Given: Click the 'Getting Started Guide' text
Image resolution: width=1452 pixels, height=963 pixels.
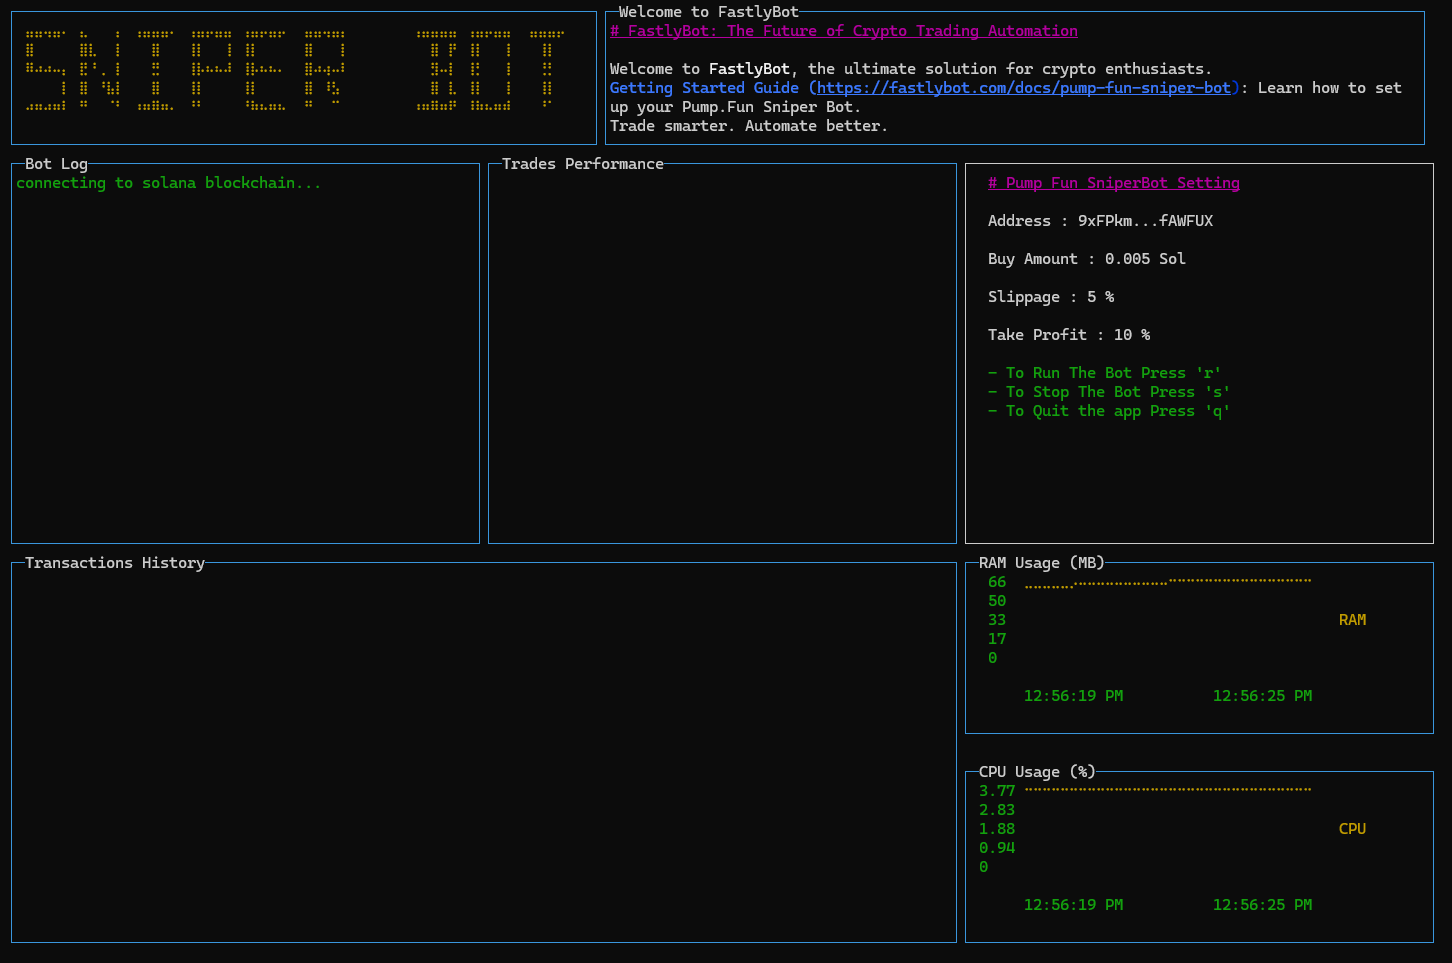Looking at the screenshot, I should pos(704,88).
